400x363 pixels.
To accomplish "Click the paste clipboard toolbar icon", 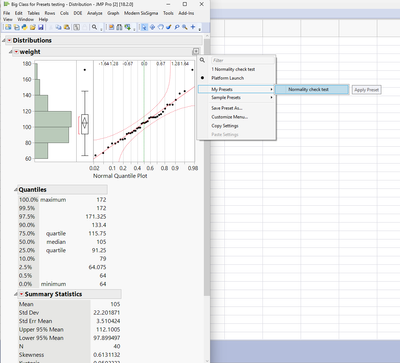I will coord(67,27).
